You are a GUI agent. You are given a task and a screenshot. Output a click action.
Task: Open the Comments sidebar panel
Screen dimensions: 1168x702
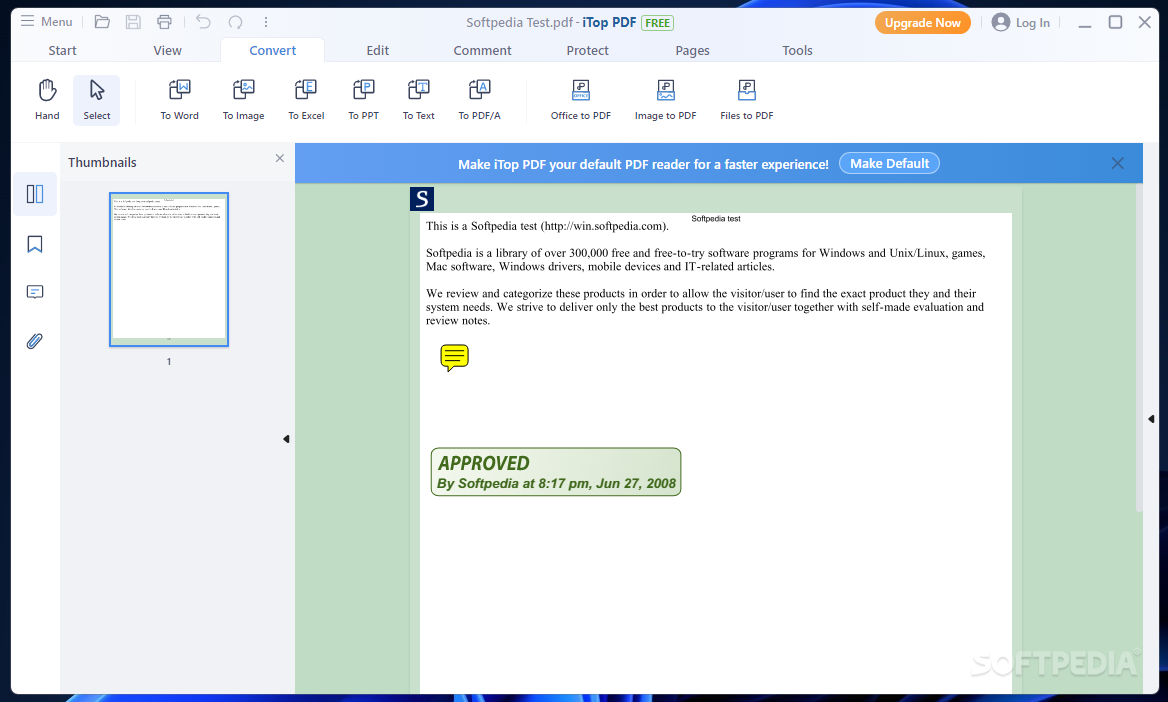click(x=35, y=291)
